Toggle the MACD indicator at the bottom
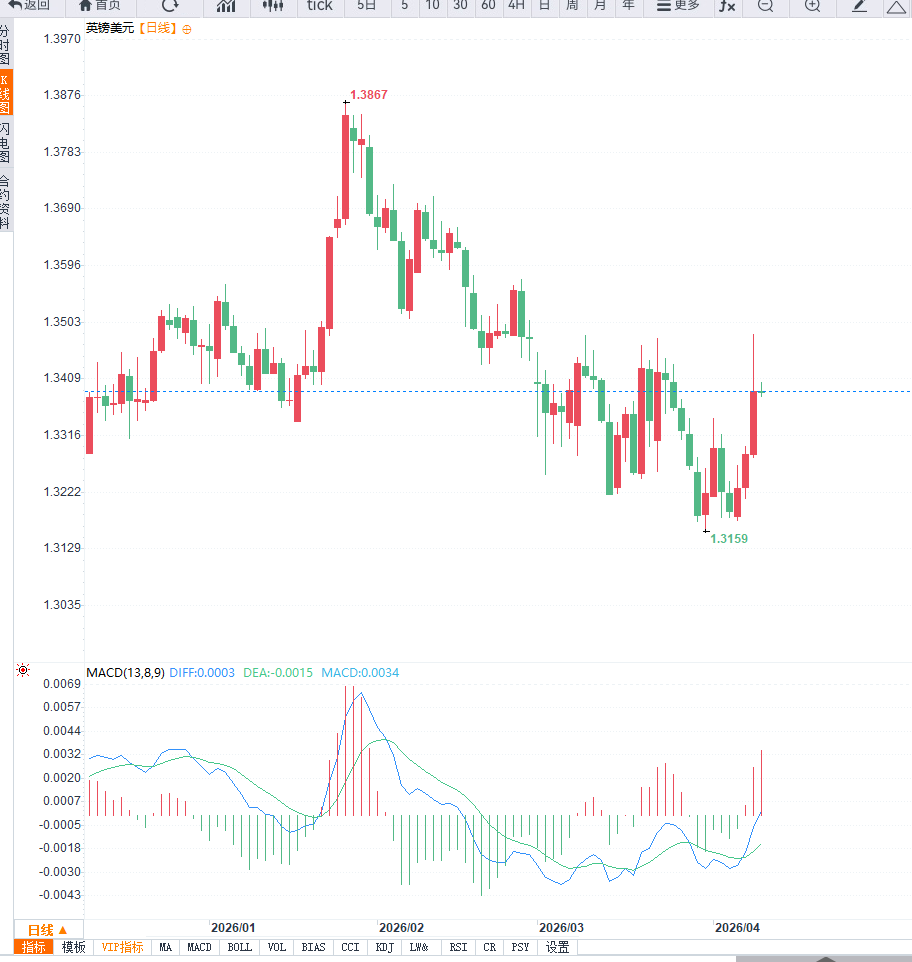The width and height of the screenshot is (912, 962). click(199, 947)
